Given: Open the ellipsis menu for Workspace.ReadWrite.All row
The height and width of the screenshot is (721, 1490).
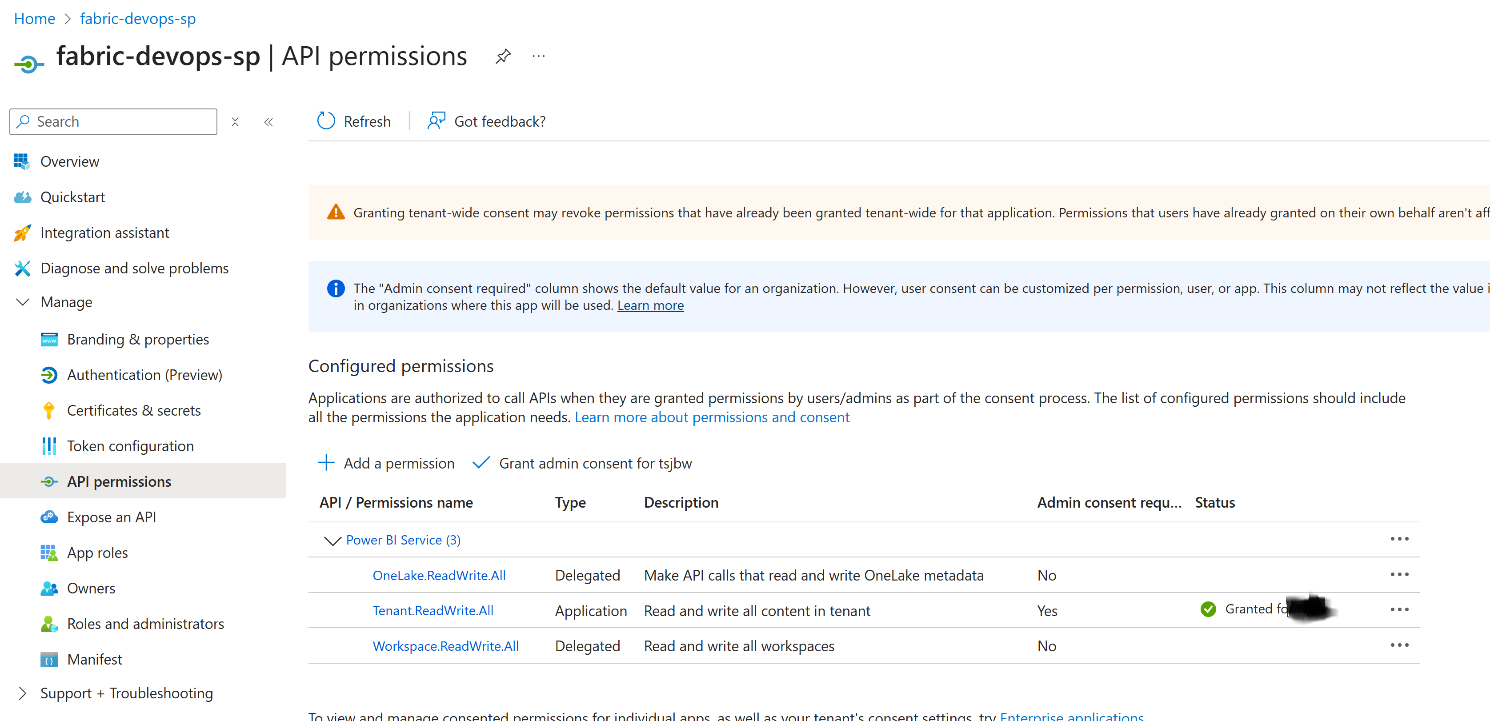Looking at the screenshot, I should 1399,646.
